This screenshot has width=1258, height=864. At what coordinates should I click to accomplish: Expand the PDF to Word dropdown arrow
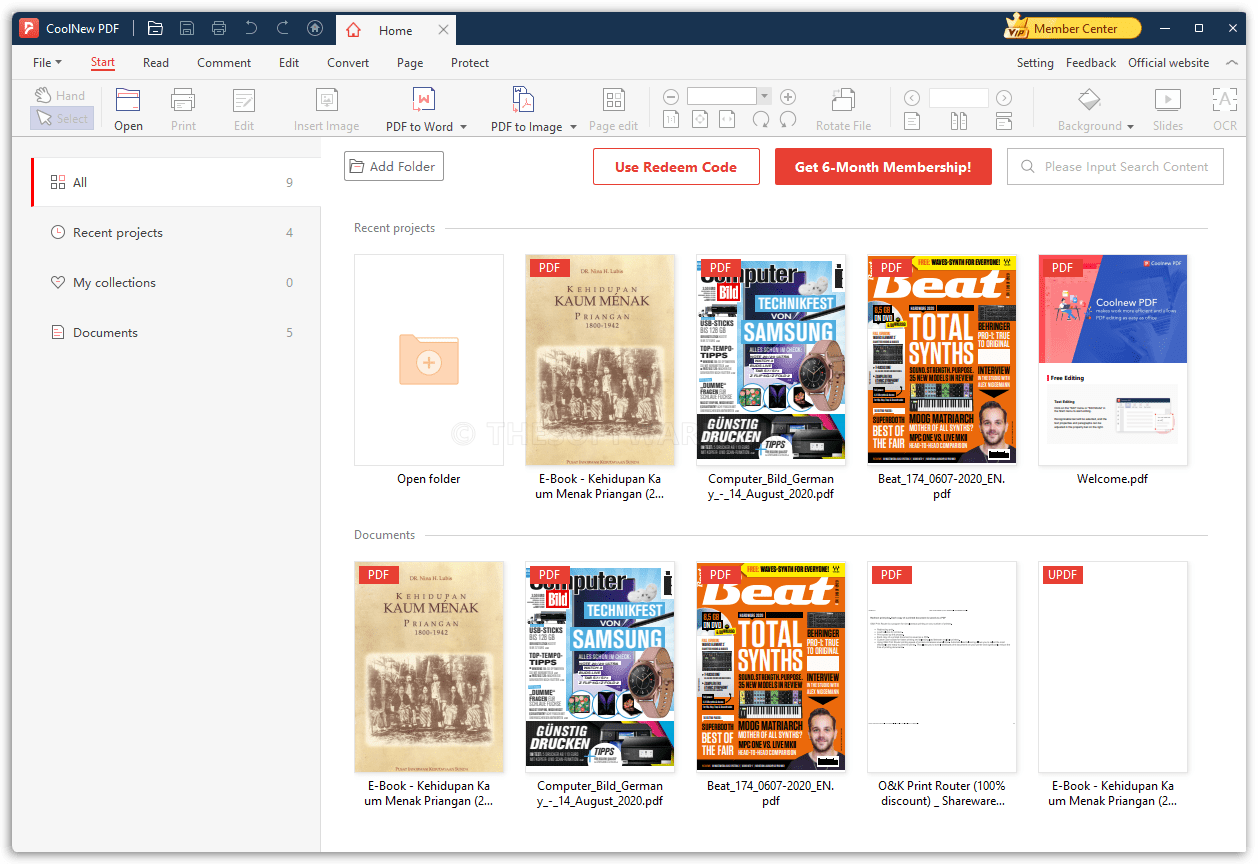(463, 127)
